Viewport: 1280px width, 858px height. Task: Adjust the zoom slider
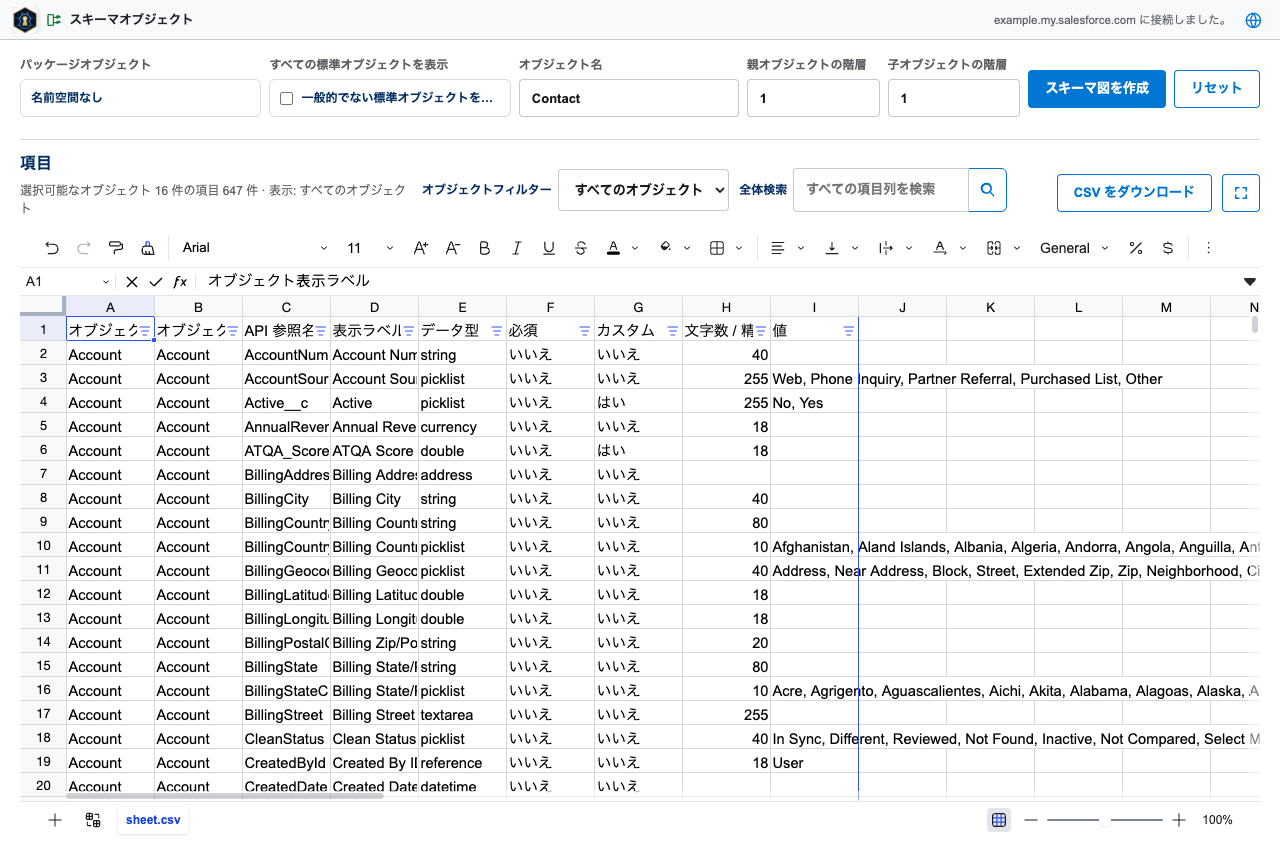[1104, 820]
